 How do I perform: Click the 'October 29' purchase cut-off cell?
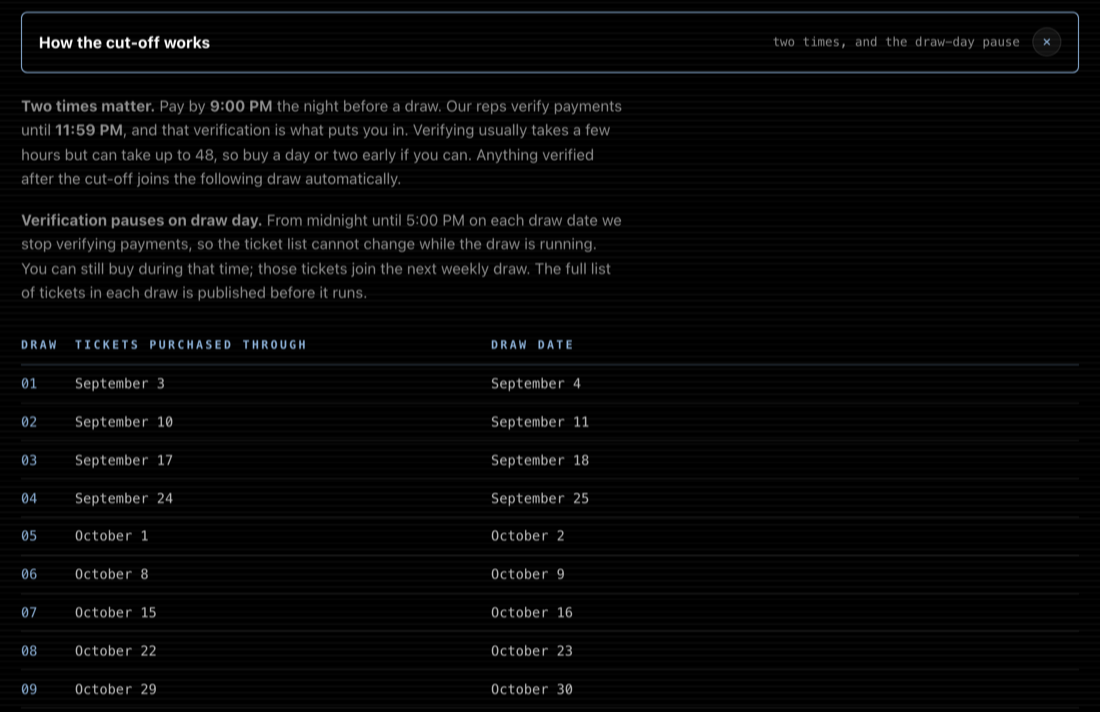coord(116,690)
